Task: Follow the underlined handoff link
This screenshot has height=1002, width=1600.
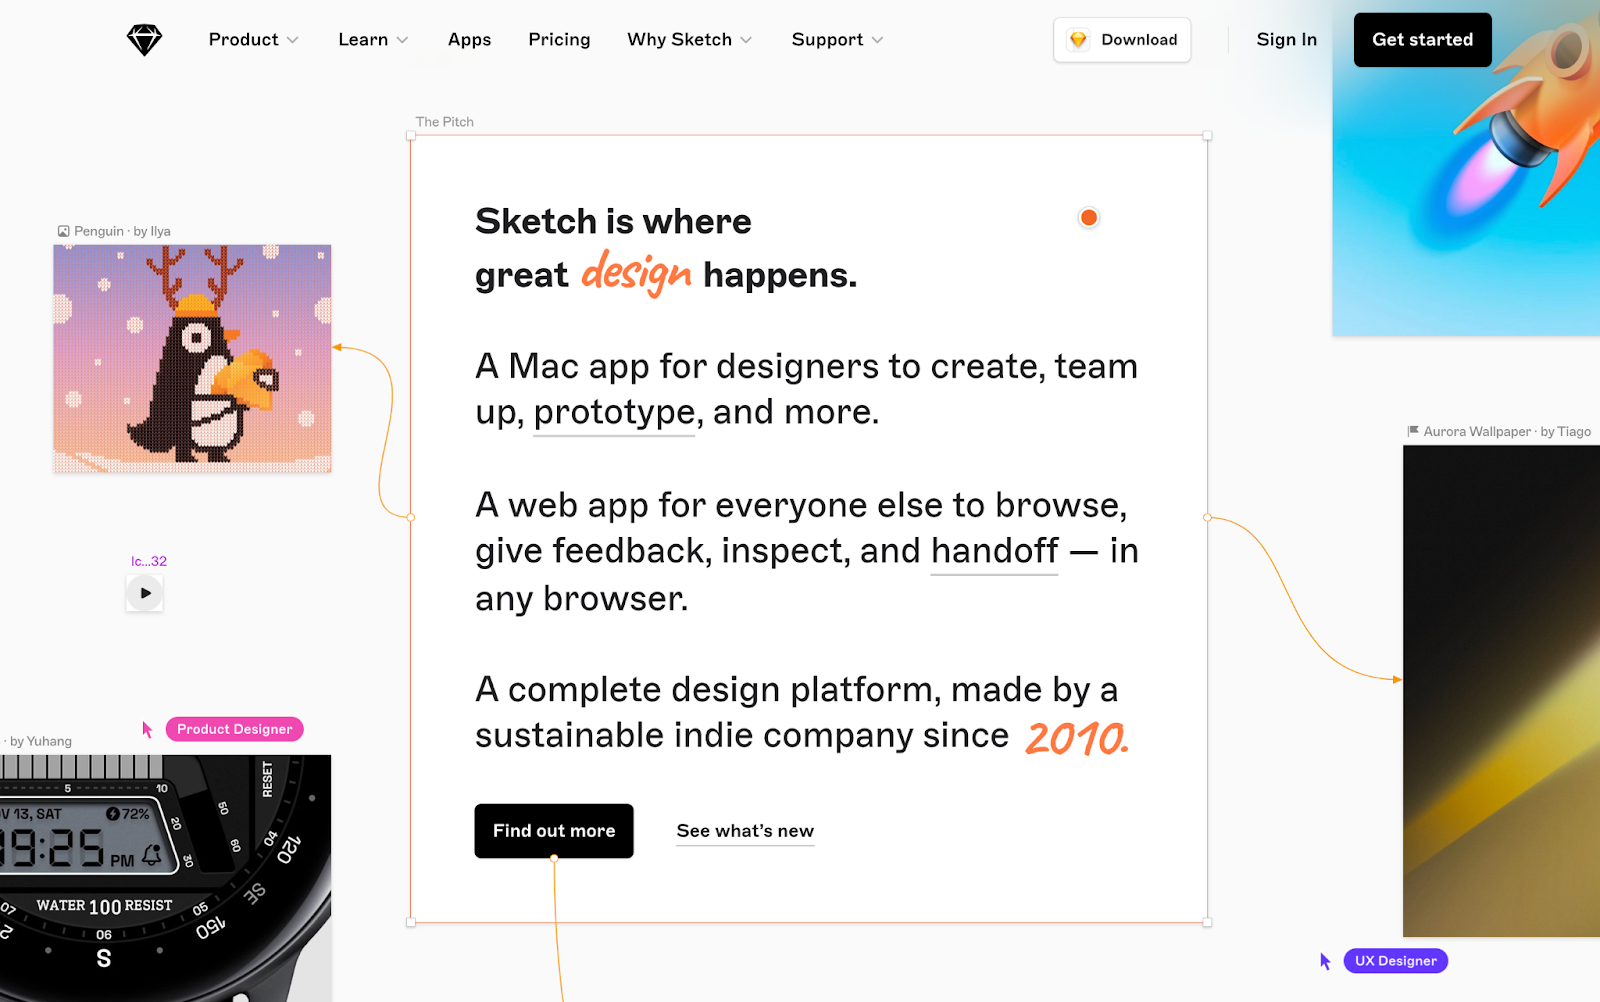Action: 994,551
